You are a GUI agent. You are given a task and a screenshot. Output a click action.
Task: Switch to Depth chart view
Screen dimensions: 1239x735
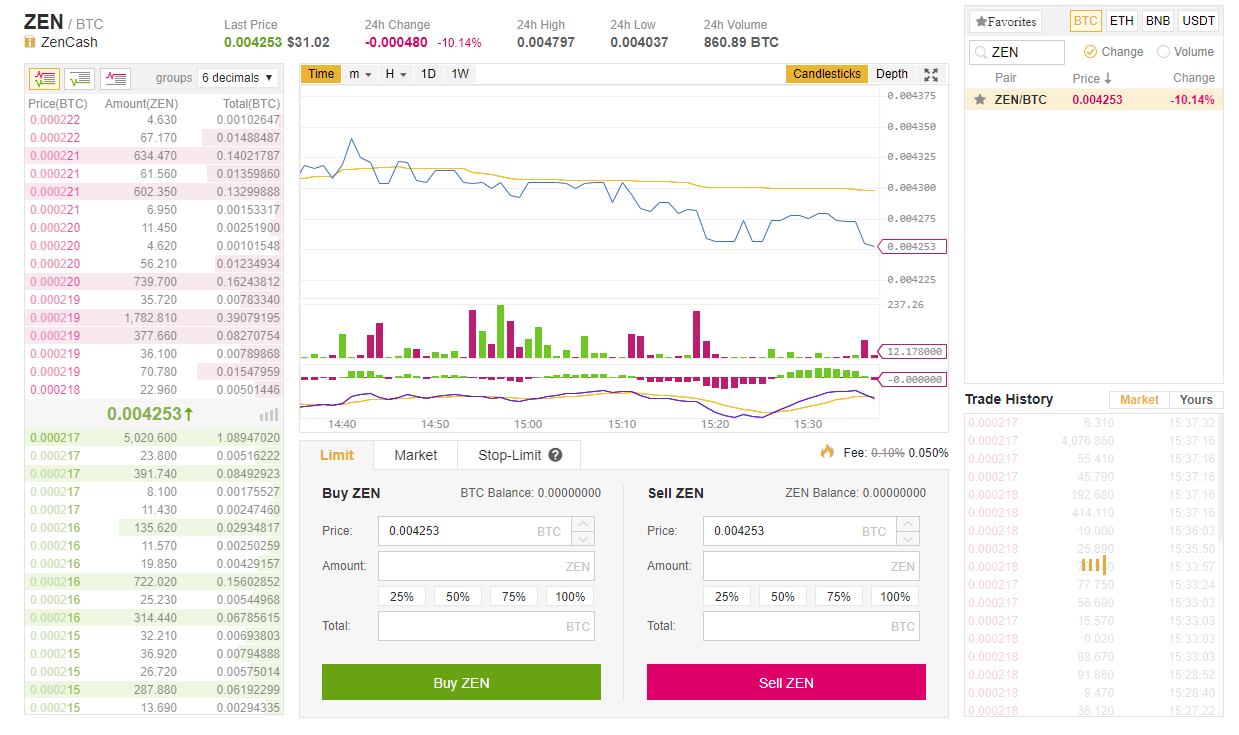892,74
